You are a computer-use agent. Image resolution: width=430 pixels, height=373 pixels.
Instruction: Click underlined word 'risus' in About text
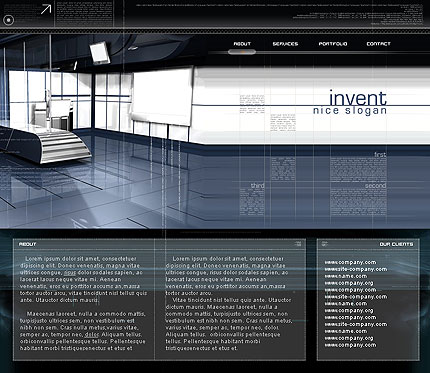pos(70,273)
